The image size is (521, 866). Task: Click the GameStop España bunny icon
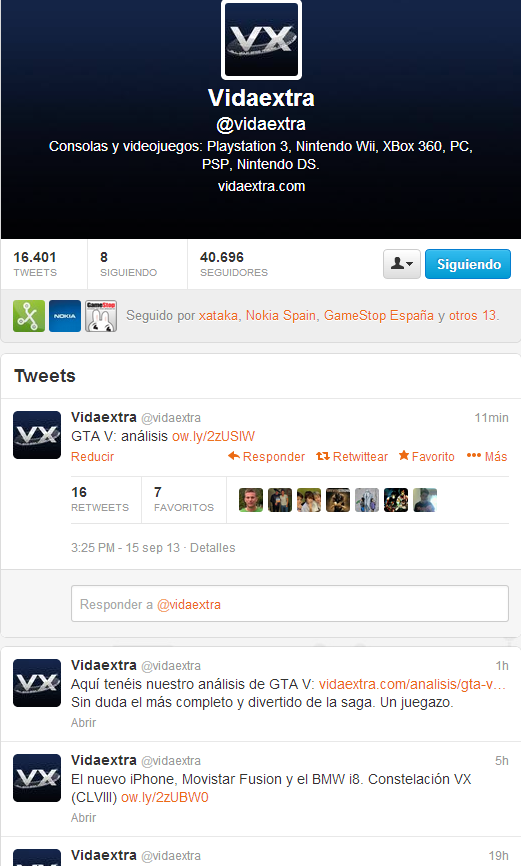(x=101, y=316)
